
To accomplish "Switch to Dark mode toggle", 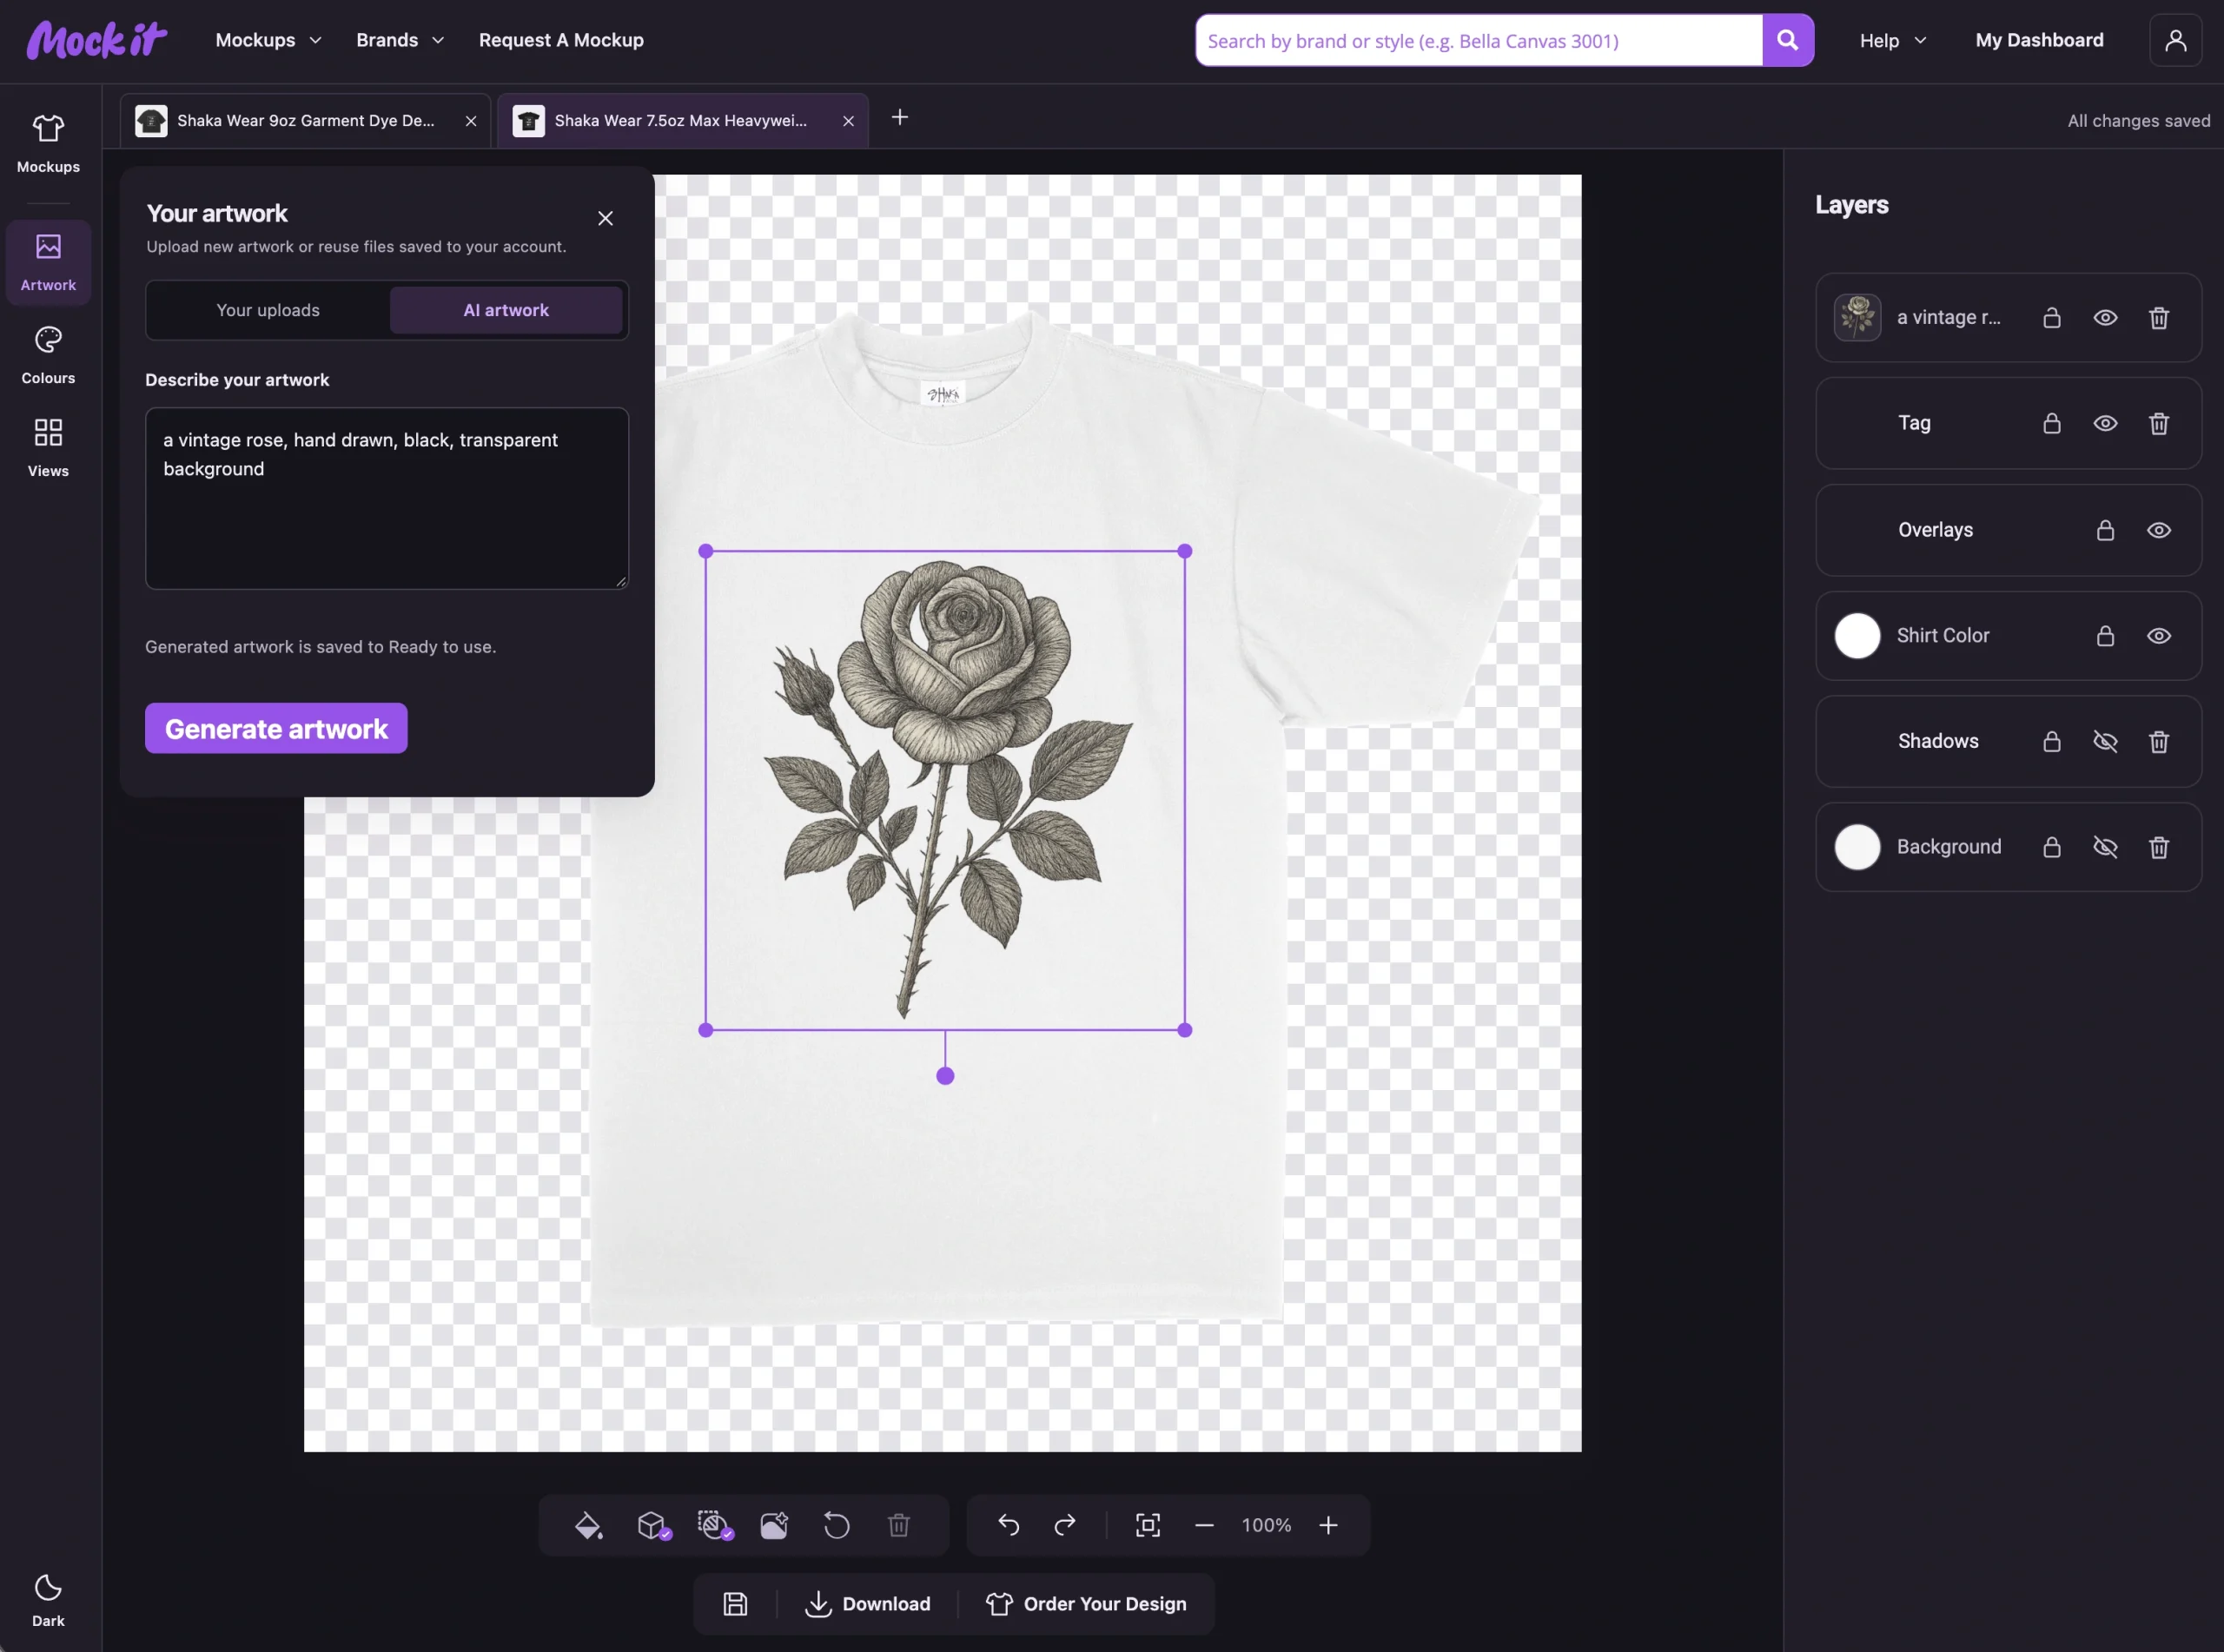I will [48, 1600].
